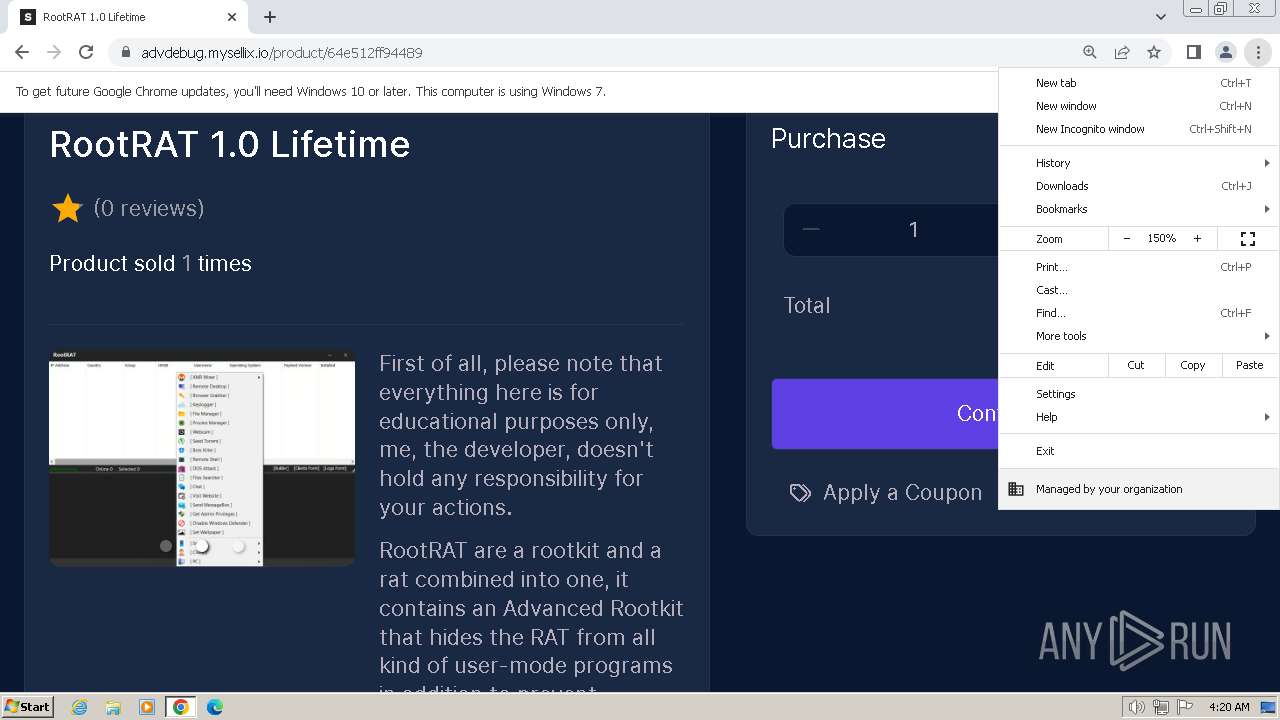Click Copy in the Edit row
This screenshot has width=1280, height=720.
pos(1193,365)
